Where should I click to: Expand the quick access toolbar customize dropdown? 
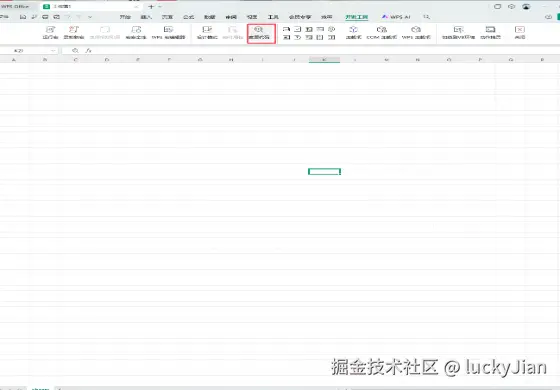pos(90,17)
